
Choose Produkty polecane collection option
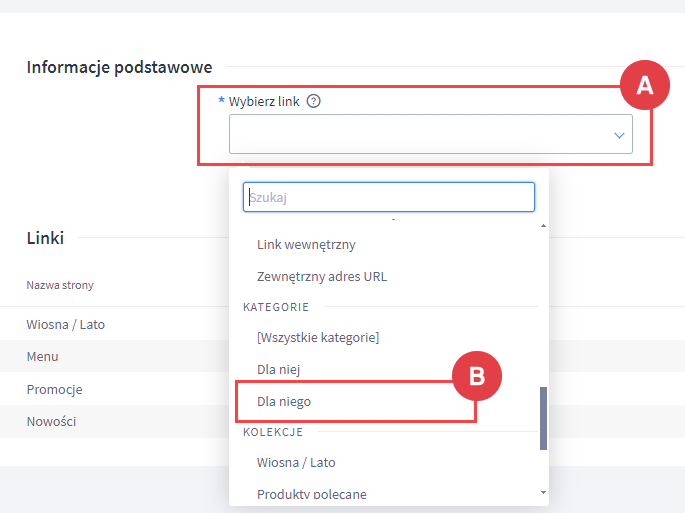[311, 494]
